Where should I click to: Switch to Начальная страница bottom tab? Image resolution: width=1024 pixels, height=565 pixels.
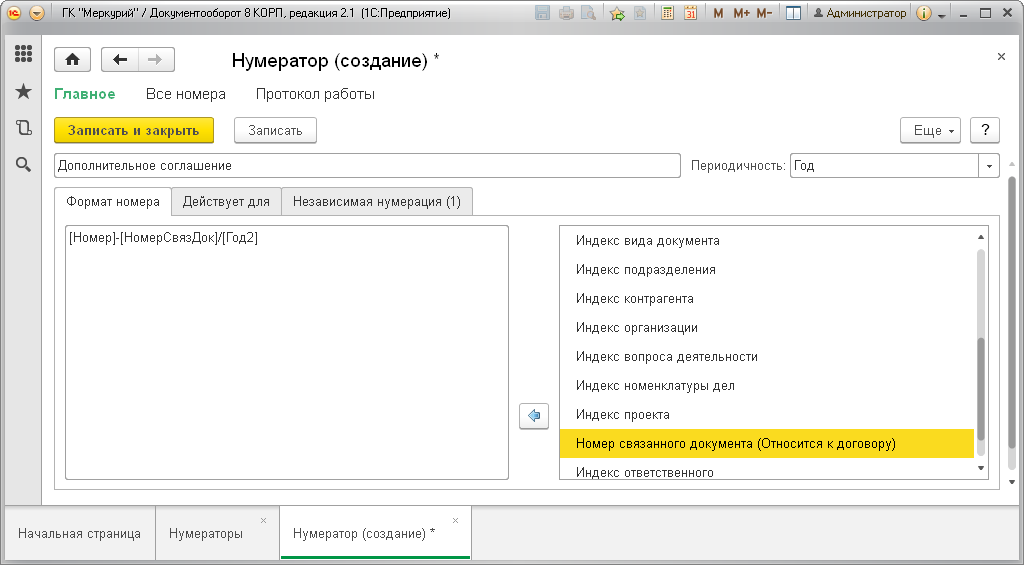[79, 533]
